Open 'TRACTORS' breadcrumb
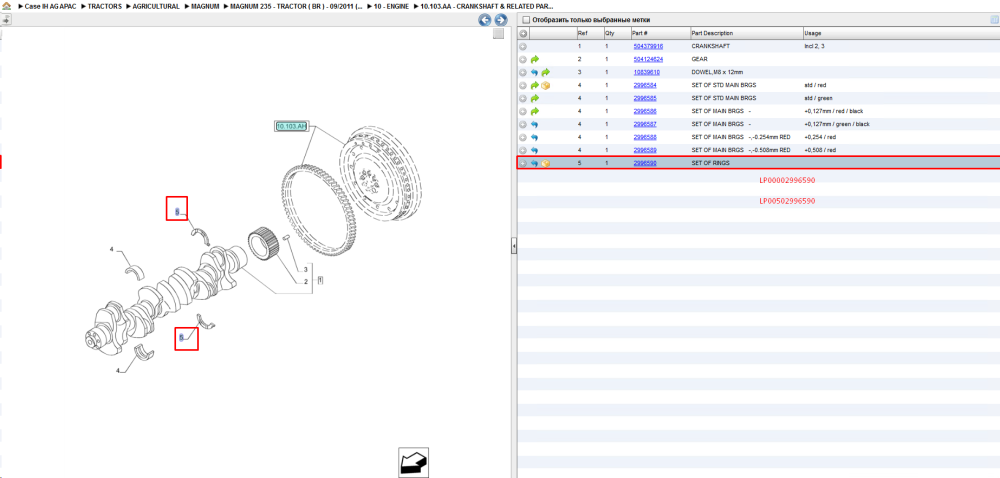The height and width of the screenshot is (478, 1000). [x=105, y=6]
